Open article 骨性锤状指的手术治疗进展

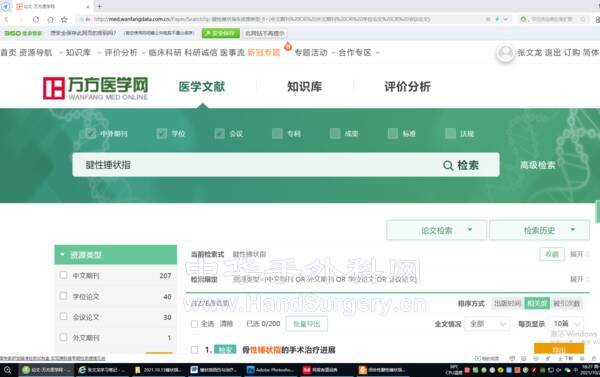pyautogui.click(x=289, y=349)
